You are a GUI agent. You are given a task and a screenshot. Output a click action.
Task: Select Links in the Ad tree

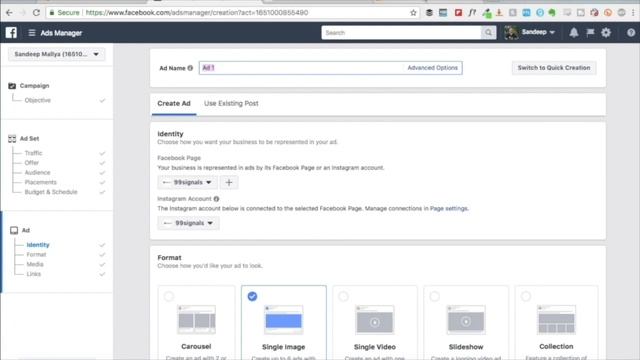34,274
